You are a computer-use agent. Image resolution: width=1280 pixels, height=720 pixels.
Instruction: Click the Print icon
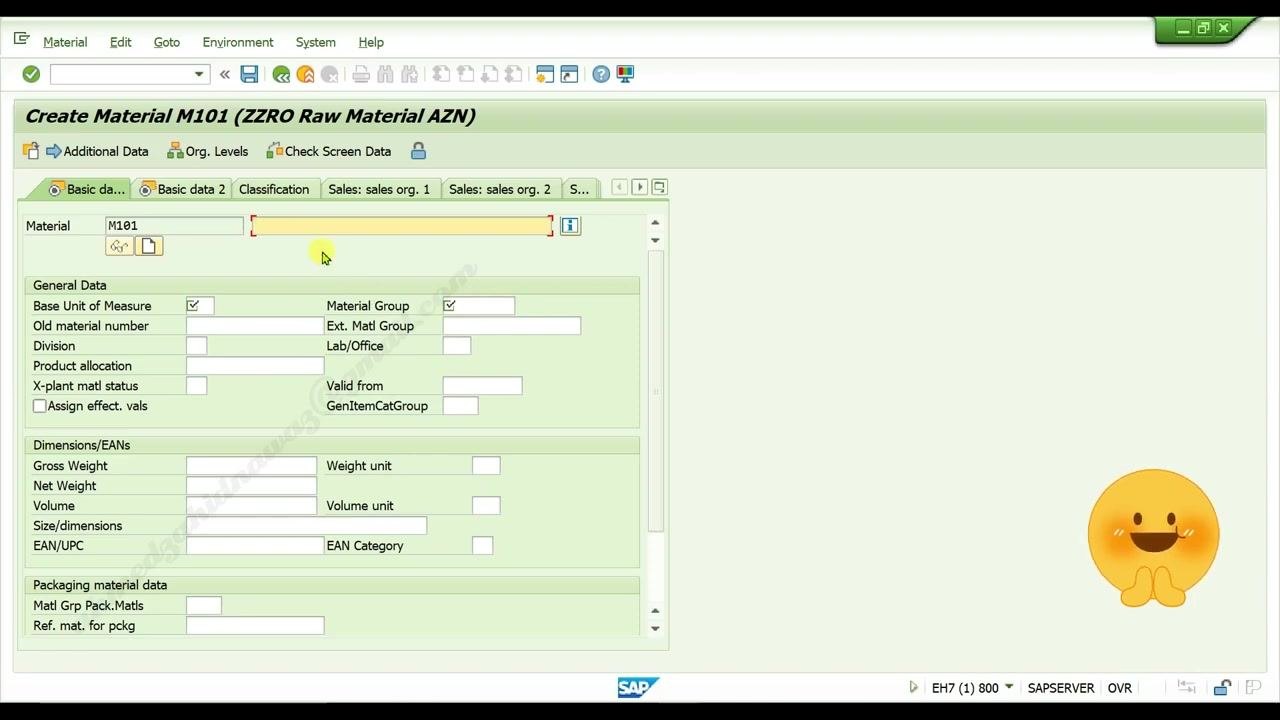tap(361, 74)
